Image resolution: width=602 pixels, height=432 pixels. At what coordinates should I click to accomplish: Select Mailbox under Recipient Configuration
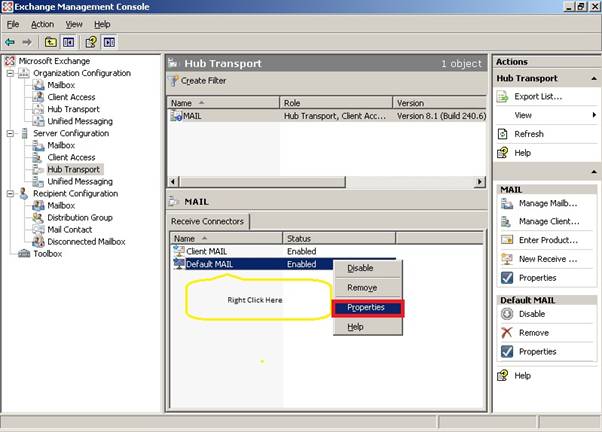[61, 205]
